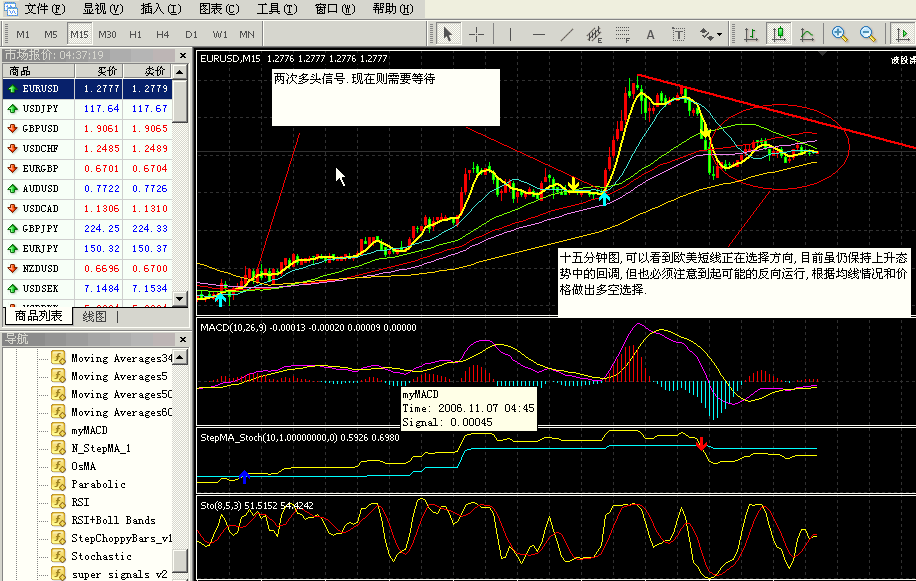
Task: Open the 帮助(H) menu
Action: pos(393,9)
